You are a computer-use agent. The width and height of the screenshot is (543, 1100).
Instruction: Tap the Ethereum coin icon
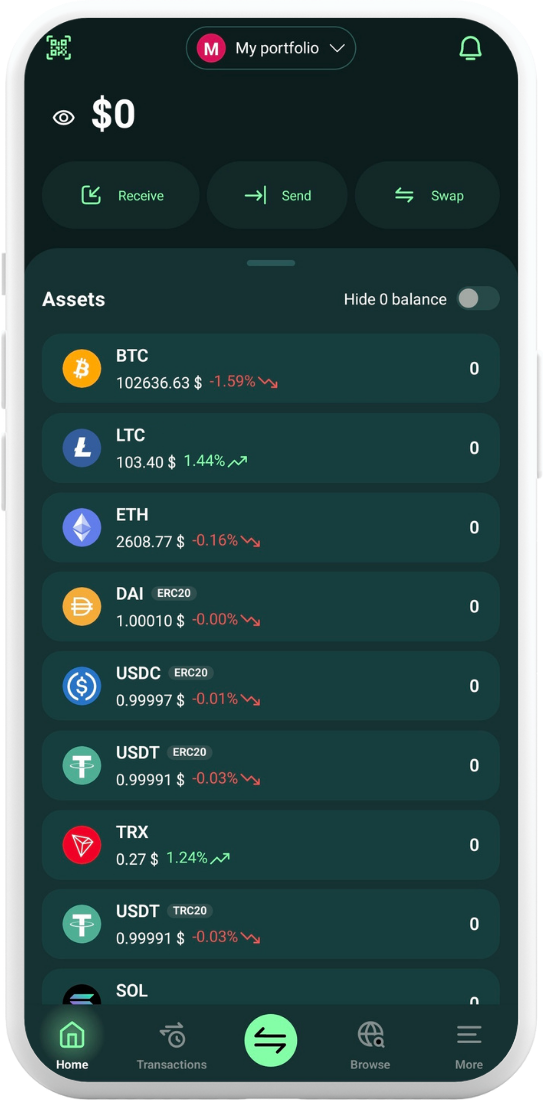click(82, 527)
